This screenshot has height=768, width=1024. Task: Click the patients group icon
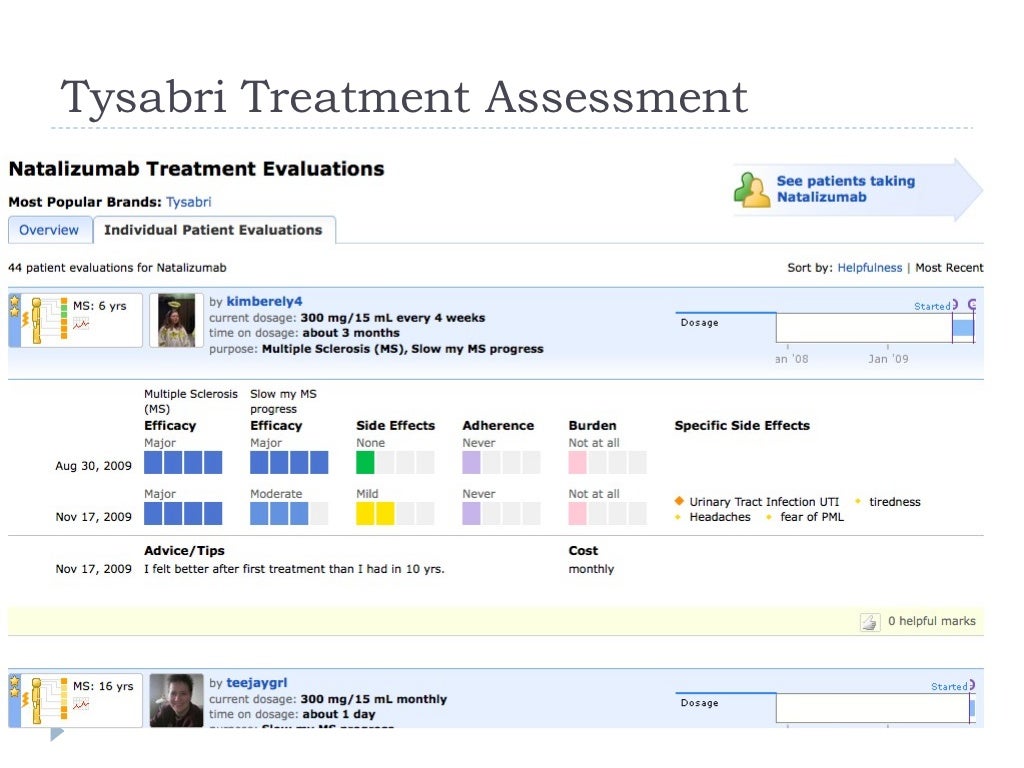click(x=752, y=190)
